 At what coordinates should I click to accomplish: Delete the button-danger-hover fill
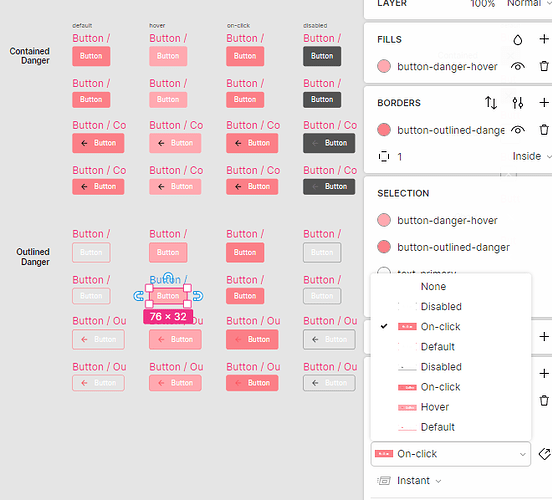544,66
